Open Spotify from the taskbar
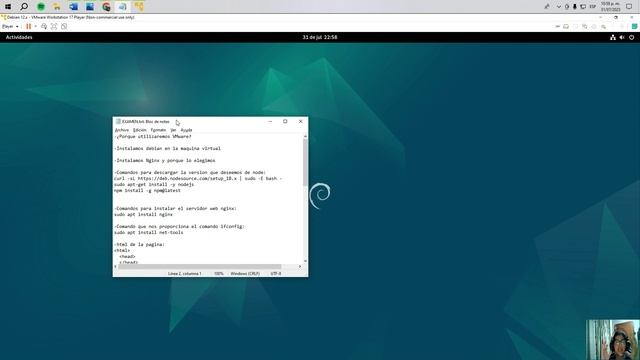 pyautogui.click(x=41, y=7)
